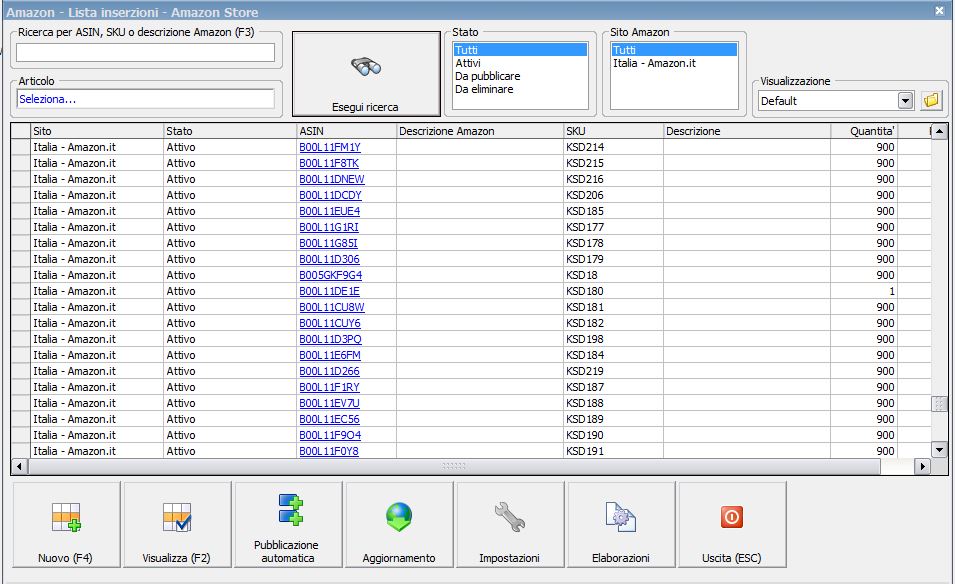955x584 pixels.
Task: Open ASIN link B00L11DE1E
Action: point(329,291)
